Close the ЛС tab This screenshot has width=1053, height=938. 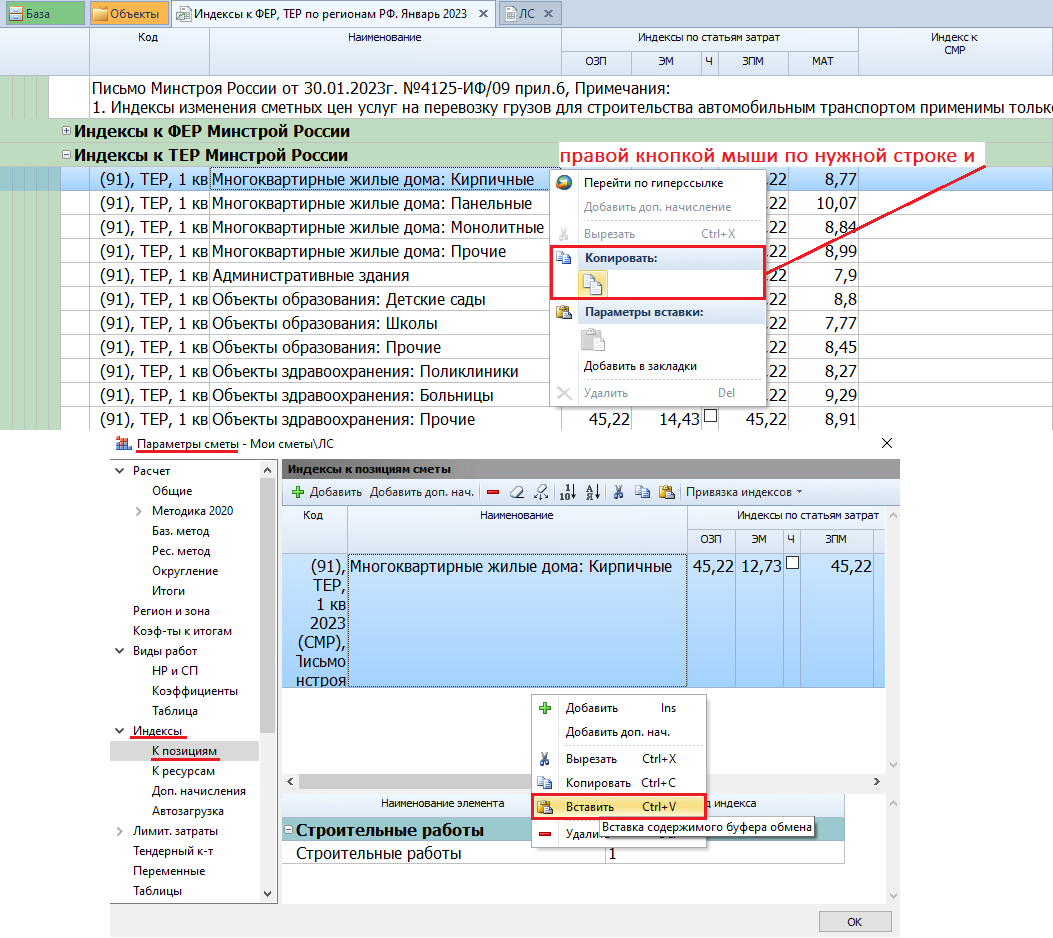(x=549, y=13)
